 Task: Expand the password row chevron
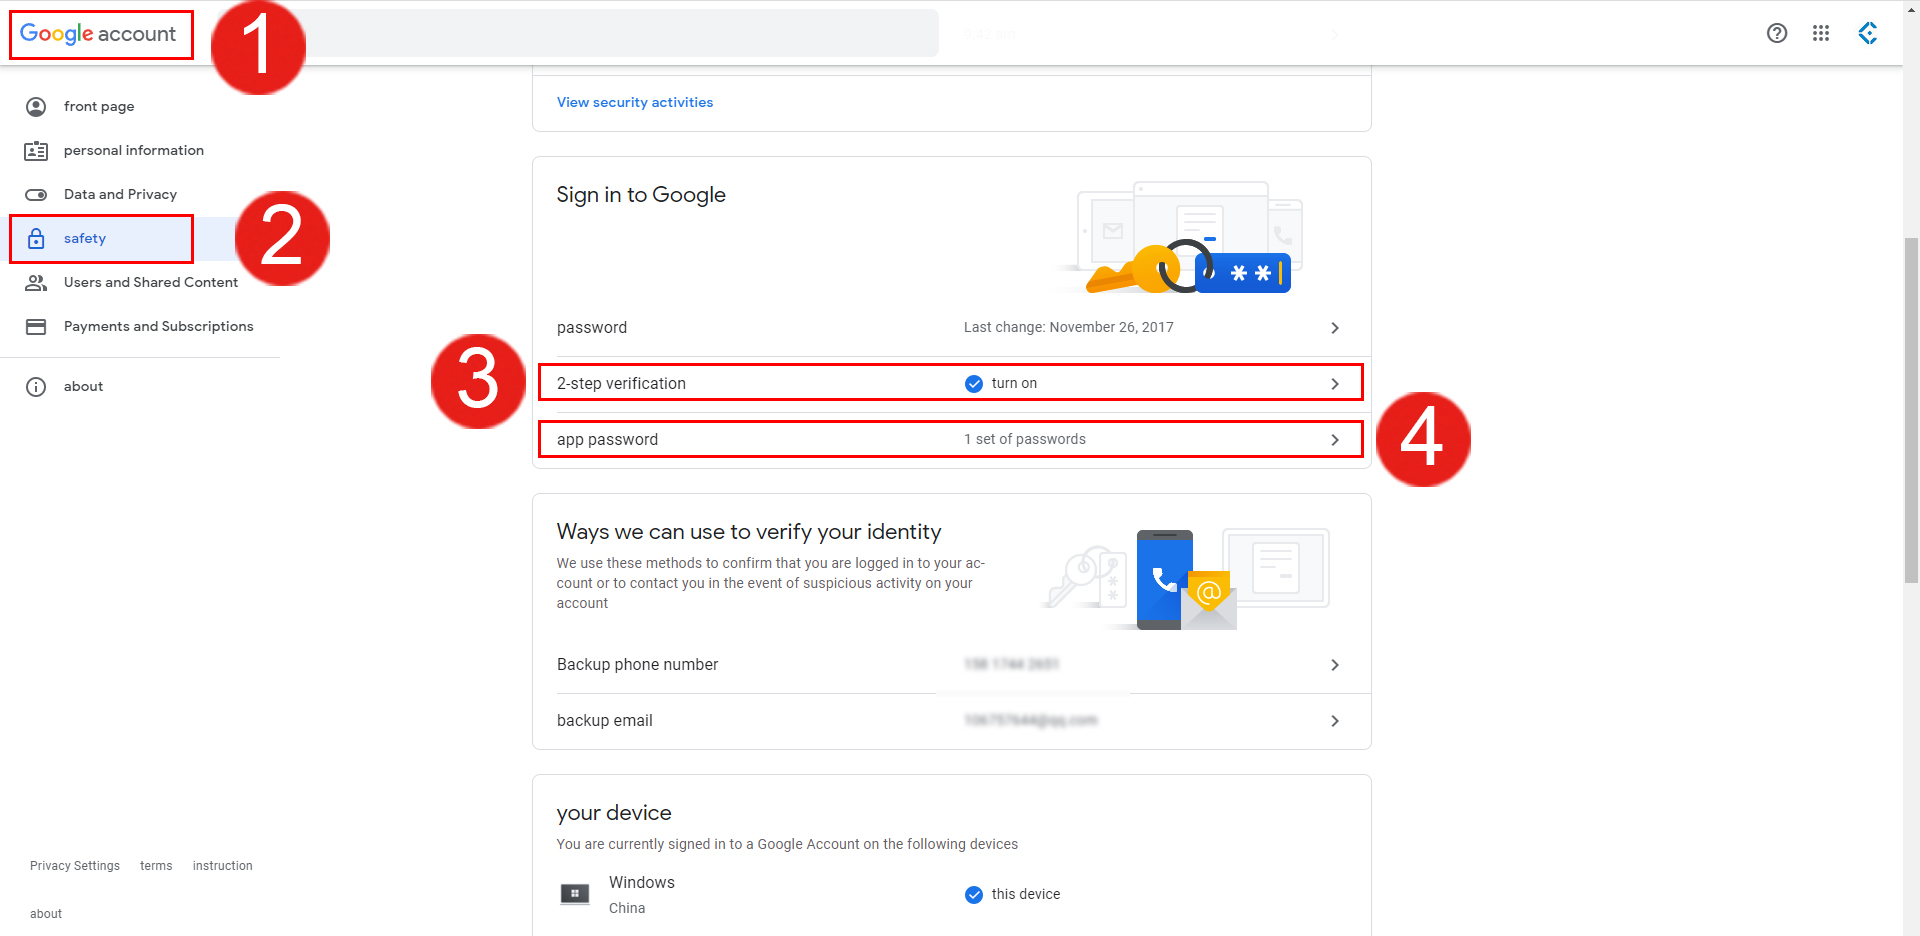[1335, 328]
